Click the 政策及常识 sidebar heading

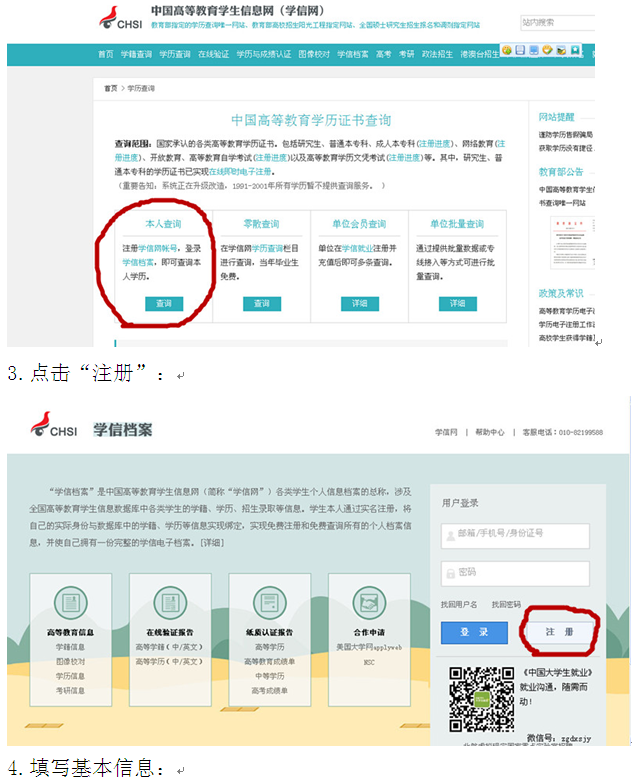pos(561,293)
